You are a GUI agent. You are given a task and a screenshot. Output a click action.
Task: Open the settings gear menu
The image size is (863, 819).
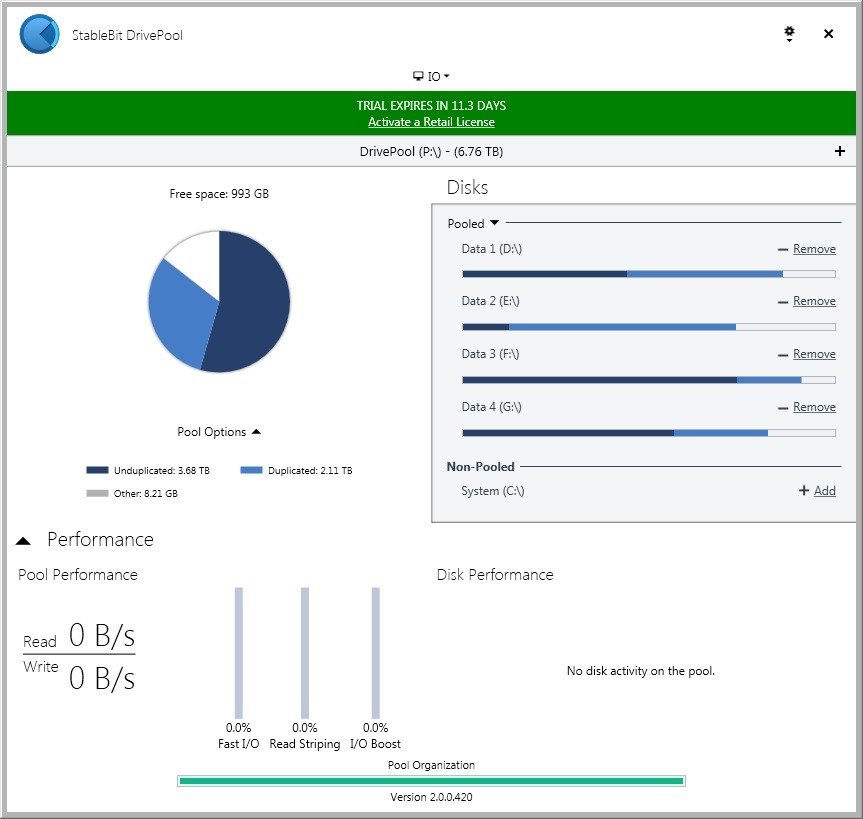tap(789, 34)
